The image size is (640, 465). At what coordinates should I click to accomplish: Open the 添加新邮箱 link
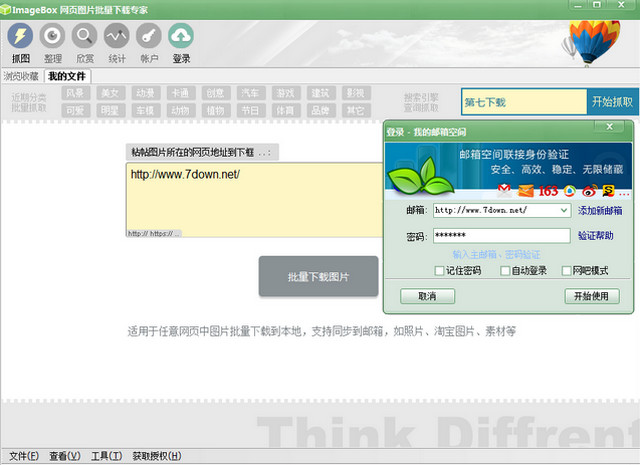pyautogui.click(x=600, y=211)
